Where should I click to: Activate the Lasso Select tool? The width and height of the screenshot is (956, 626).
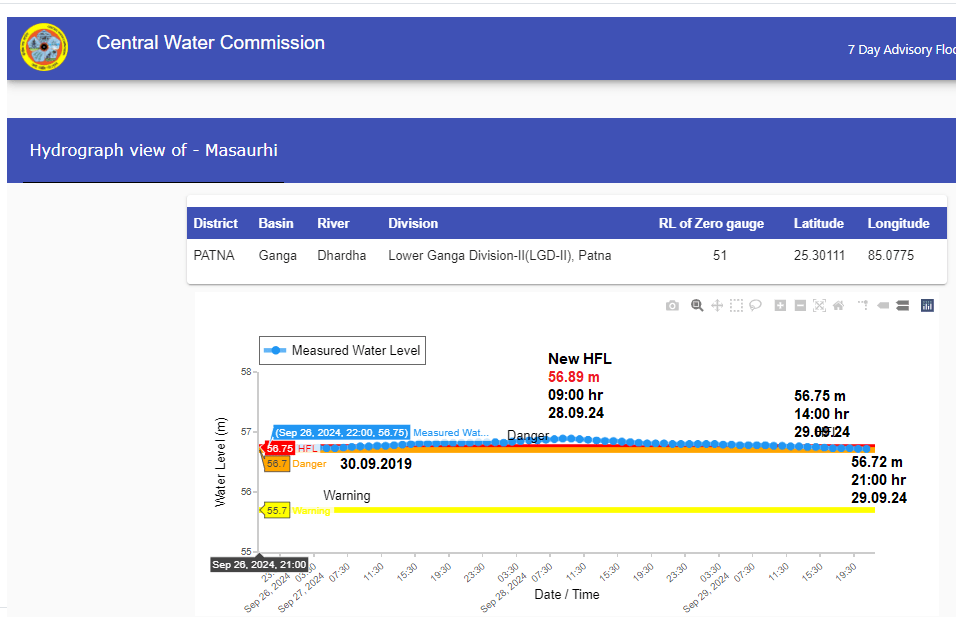point(756,305)
